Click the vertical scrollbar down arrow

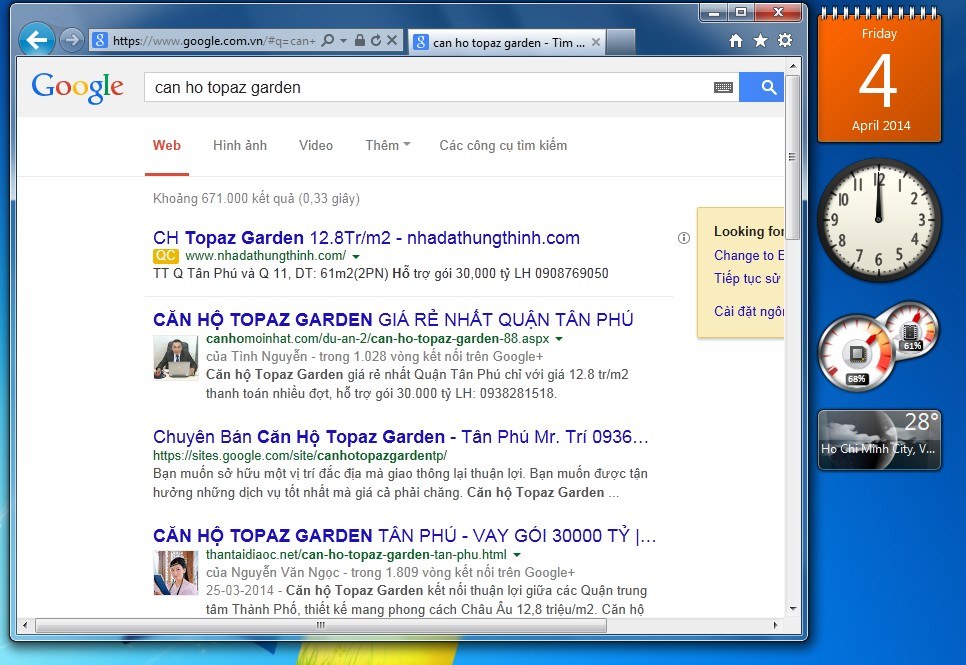tap(793, 608)
